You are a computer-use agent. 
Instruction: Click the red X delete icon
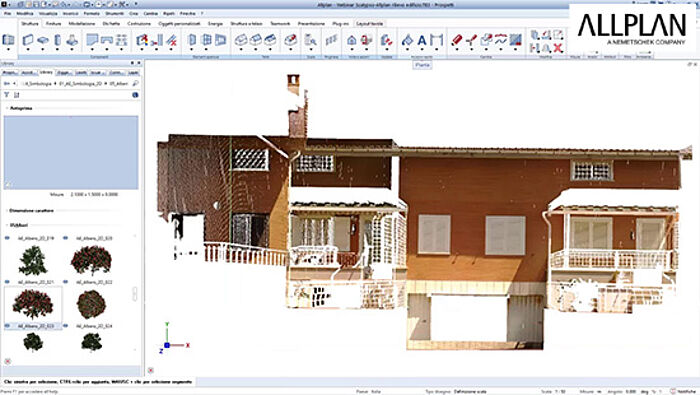tap(558, 48)
